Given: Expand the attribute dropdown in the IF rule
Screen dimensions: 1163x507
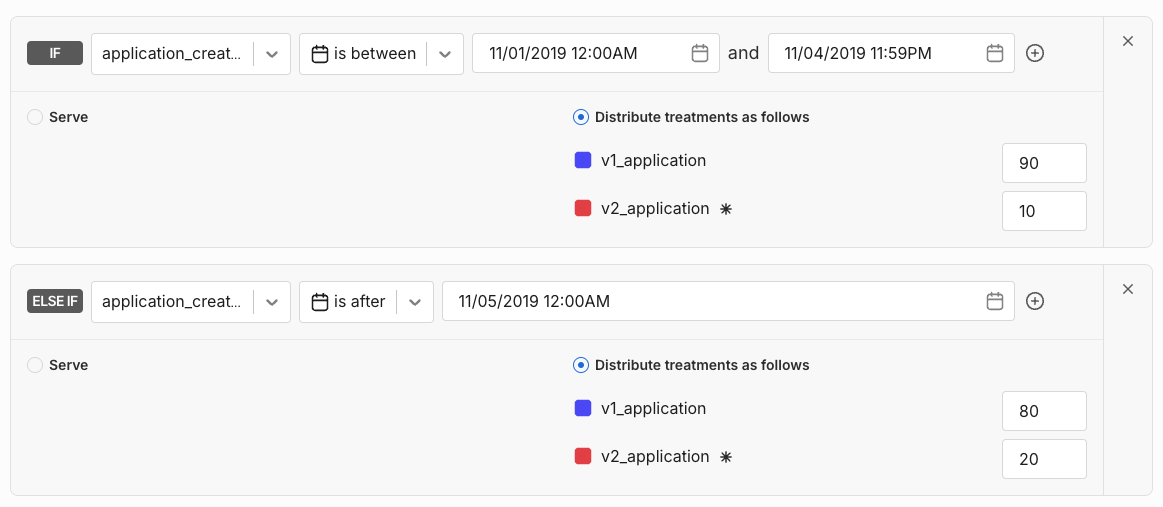Looking at the screenshot, I should [x=271, y=54].
